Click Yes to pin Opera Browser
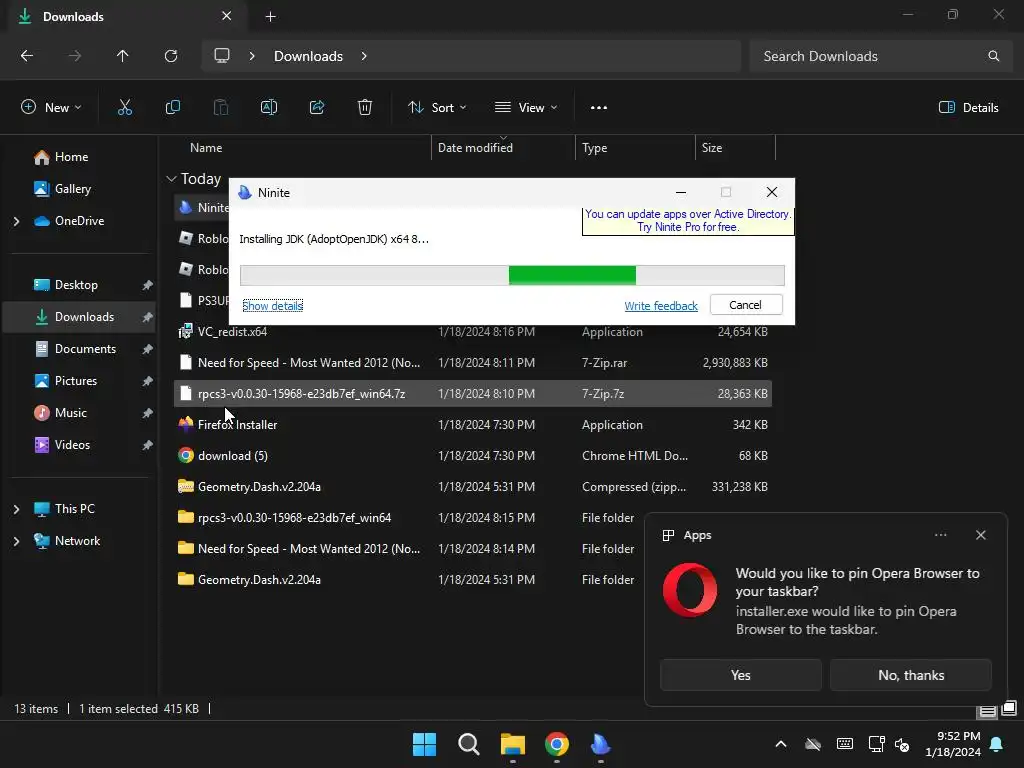 pos(741,675)
